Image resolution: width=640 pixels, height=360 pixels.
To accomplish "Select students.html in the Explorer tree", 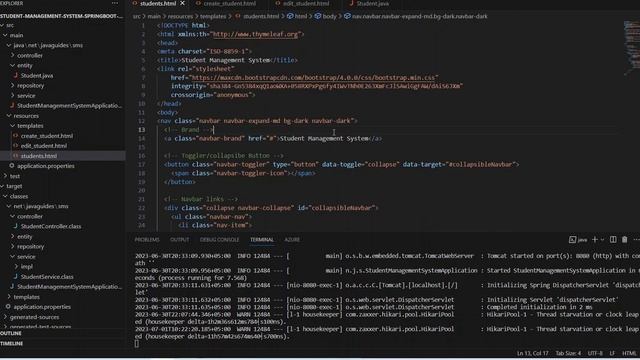I will click(x=39, y=156).
